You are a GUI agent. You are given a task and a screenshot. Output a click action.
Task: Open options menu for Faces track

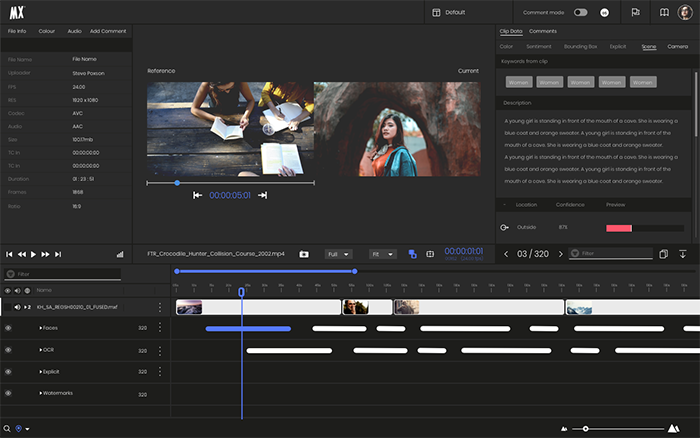[159, 328]
